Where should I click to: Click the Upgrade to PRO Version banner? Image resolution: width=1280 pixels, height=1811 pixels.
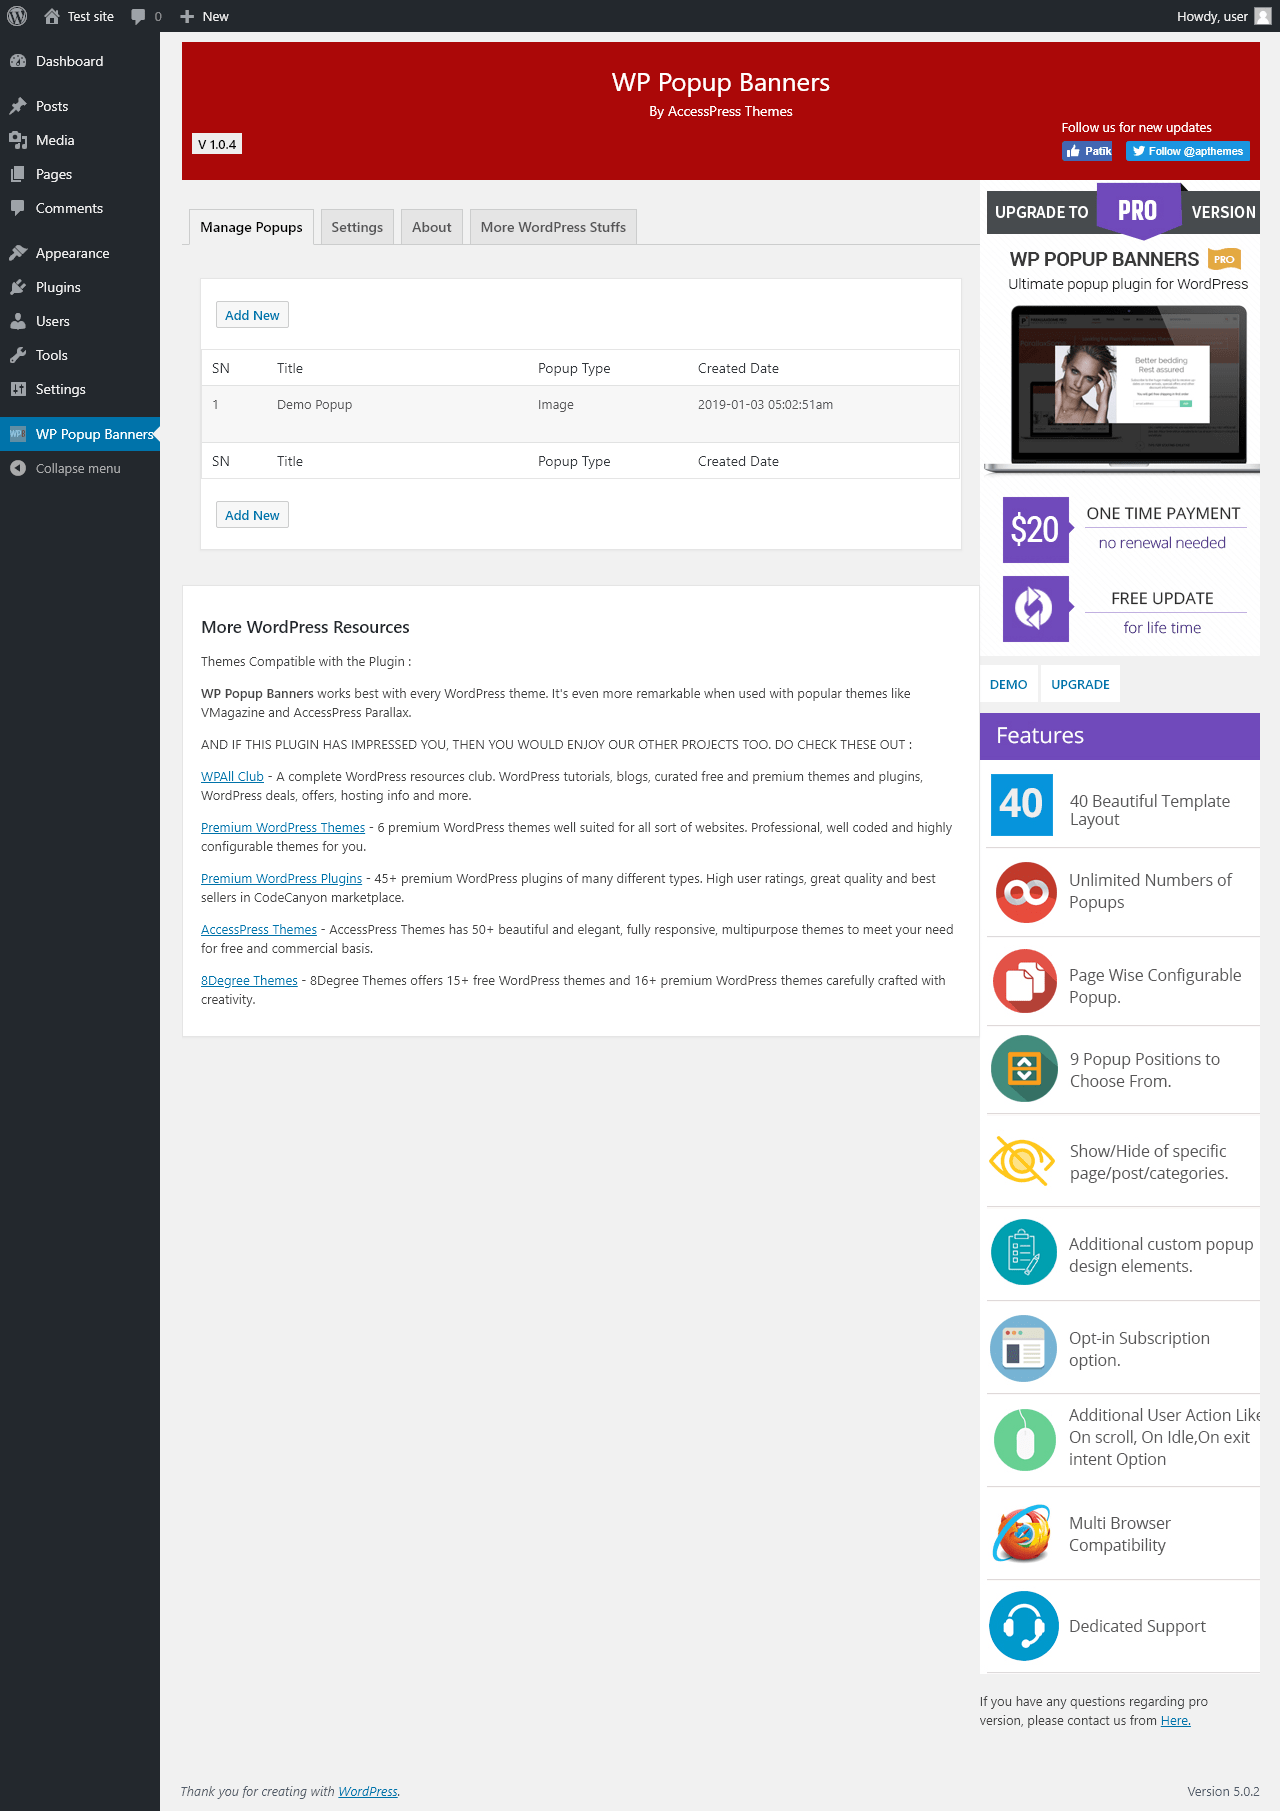(x=1123, y=212)
